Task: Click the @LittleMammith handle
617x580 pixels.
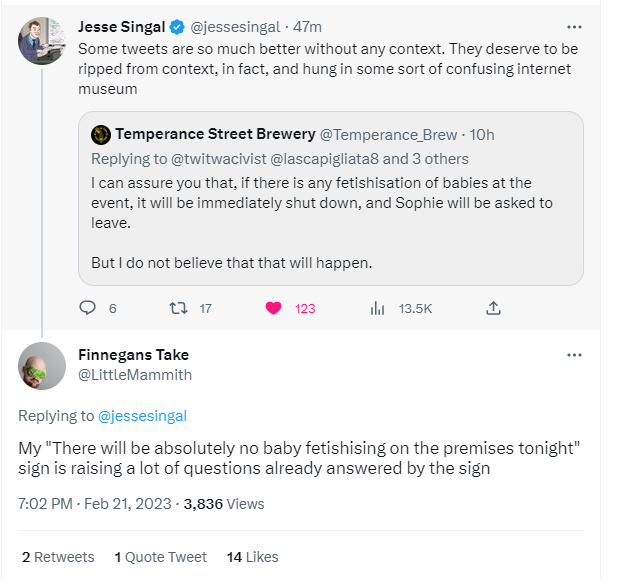Action: pyautogui.click(x=135, y=375)
